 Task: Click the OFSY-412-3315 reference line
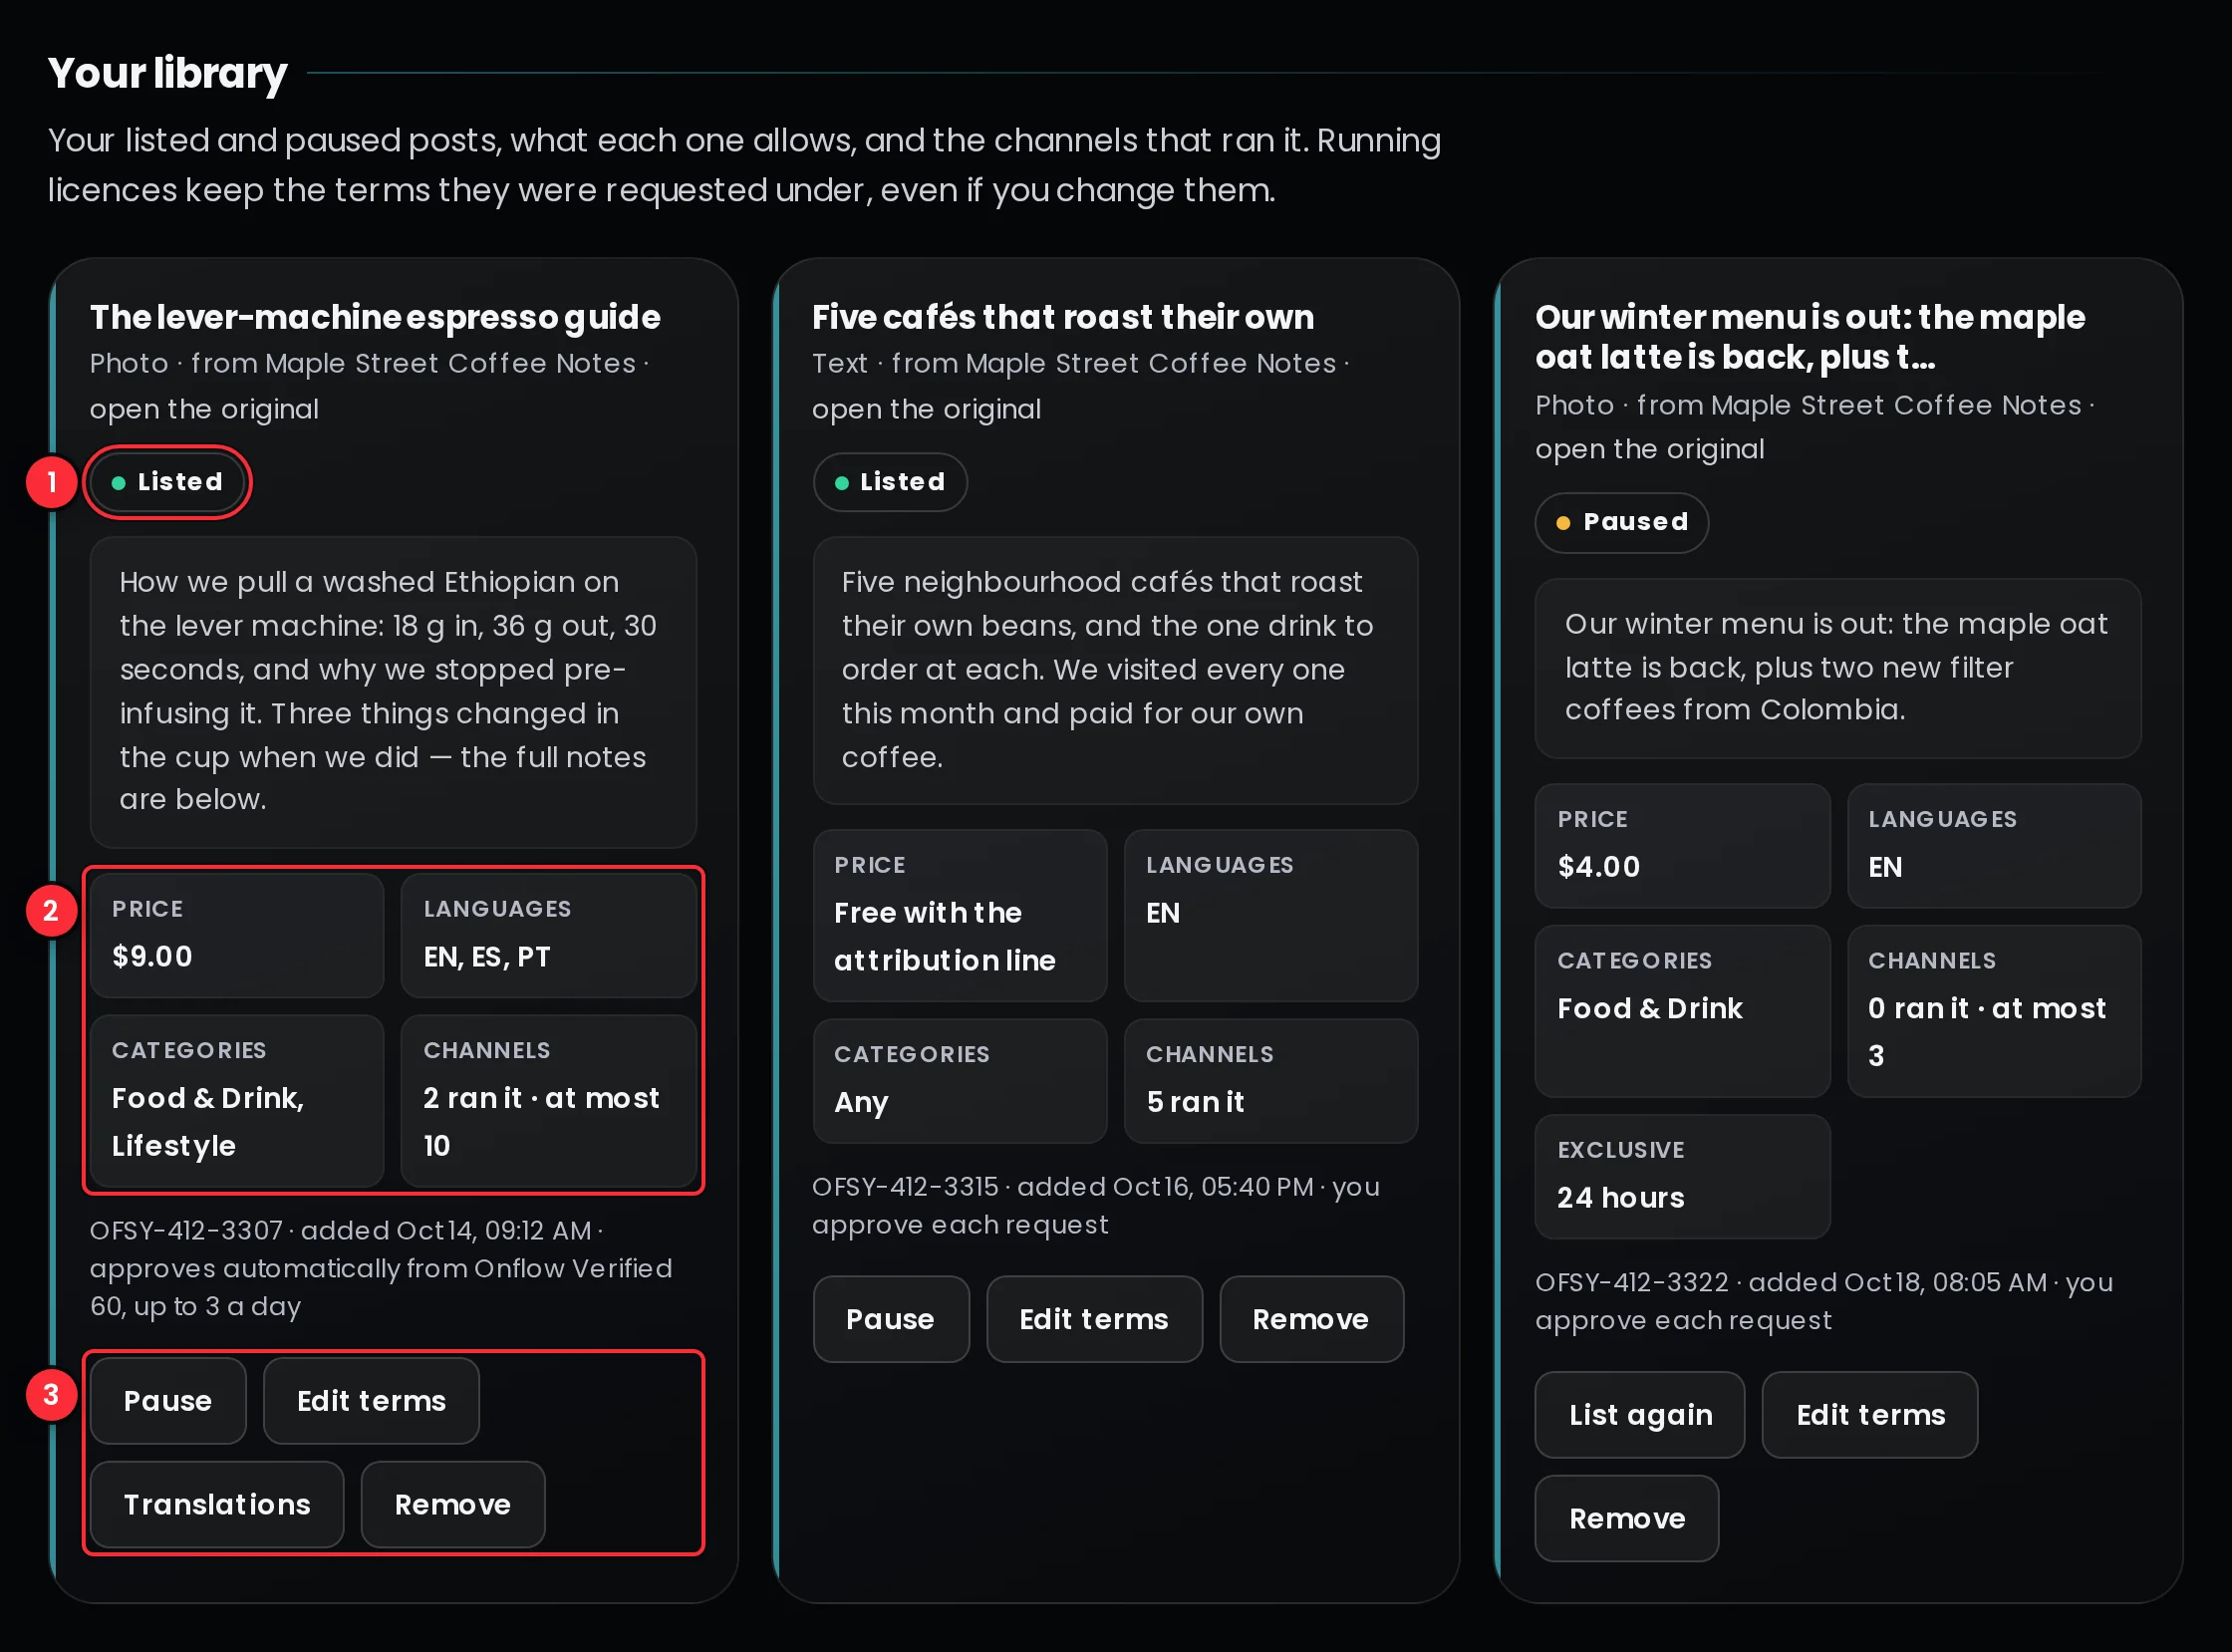(1096, 1205)
